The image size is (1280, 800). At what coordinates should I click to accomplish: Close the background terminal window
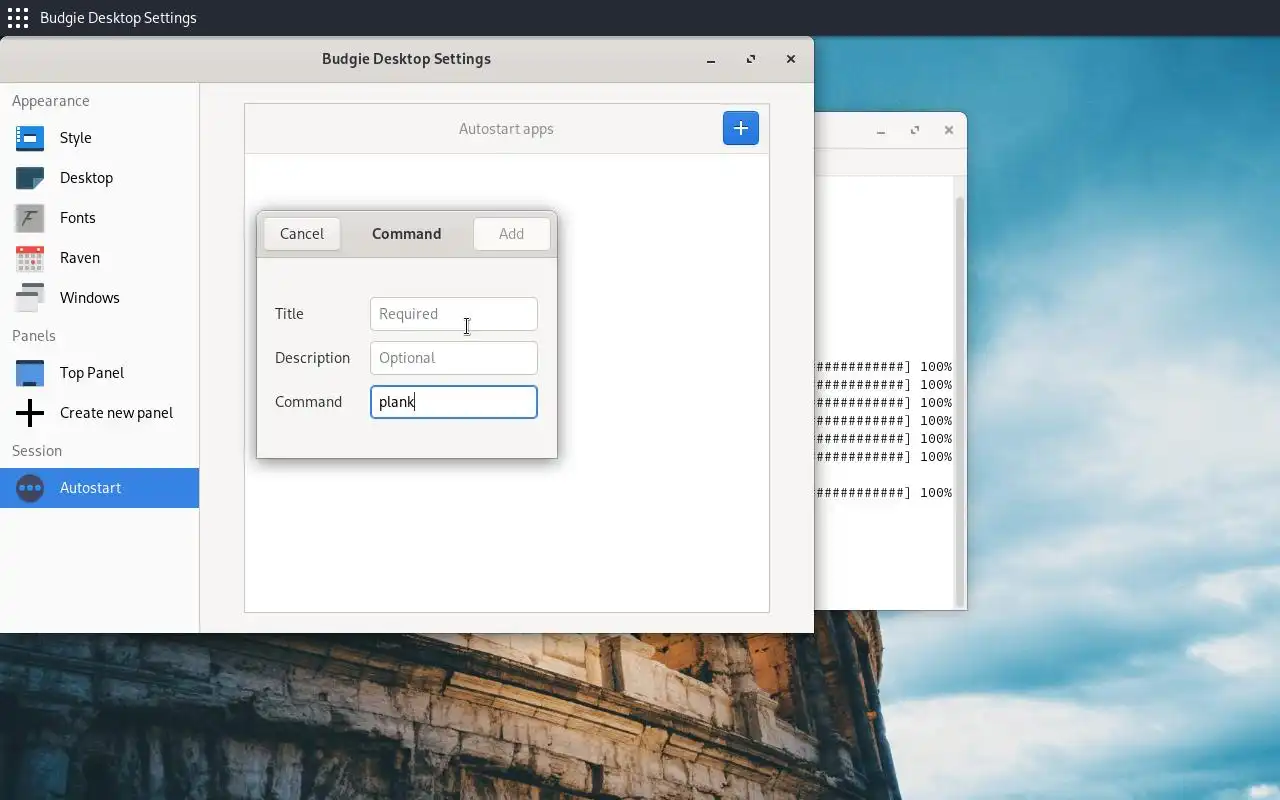click(949, 131)
